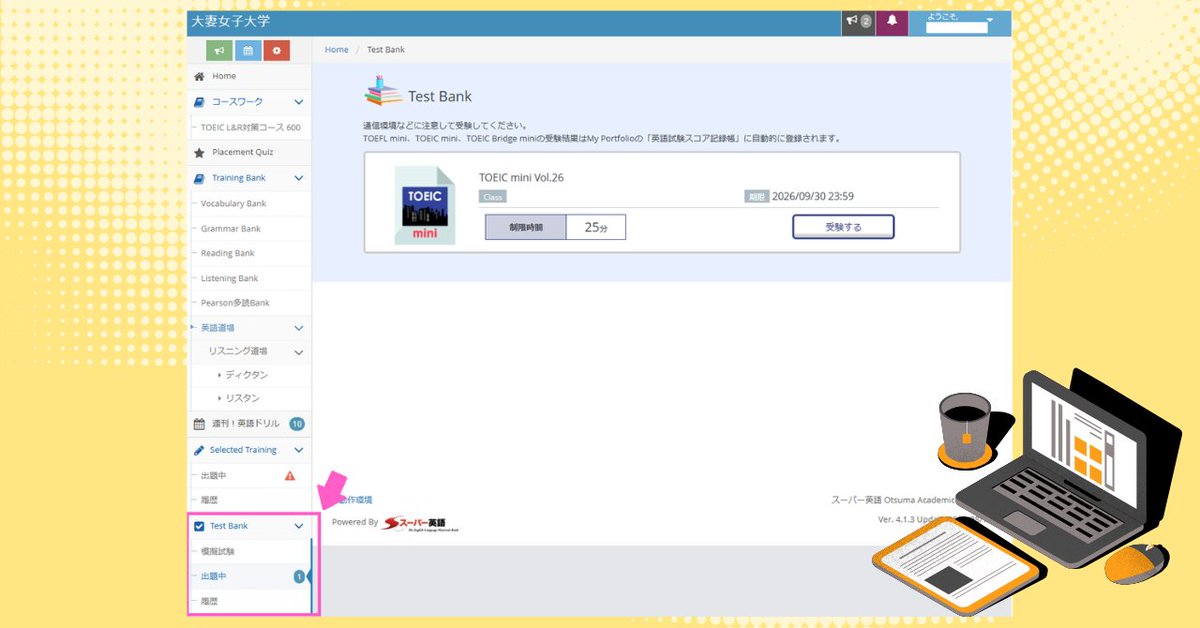Open Reading Bank

click(x=228, y=254)
